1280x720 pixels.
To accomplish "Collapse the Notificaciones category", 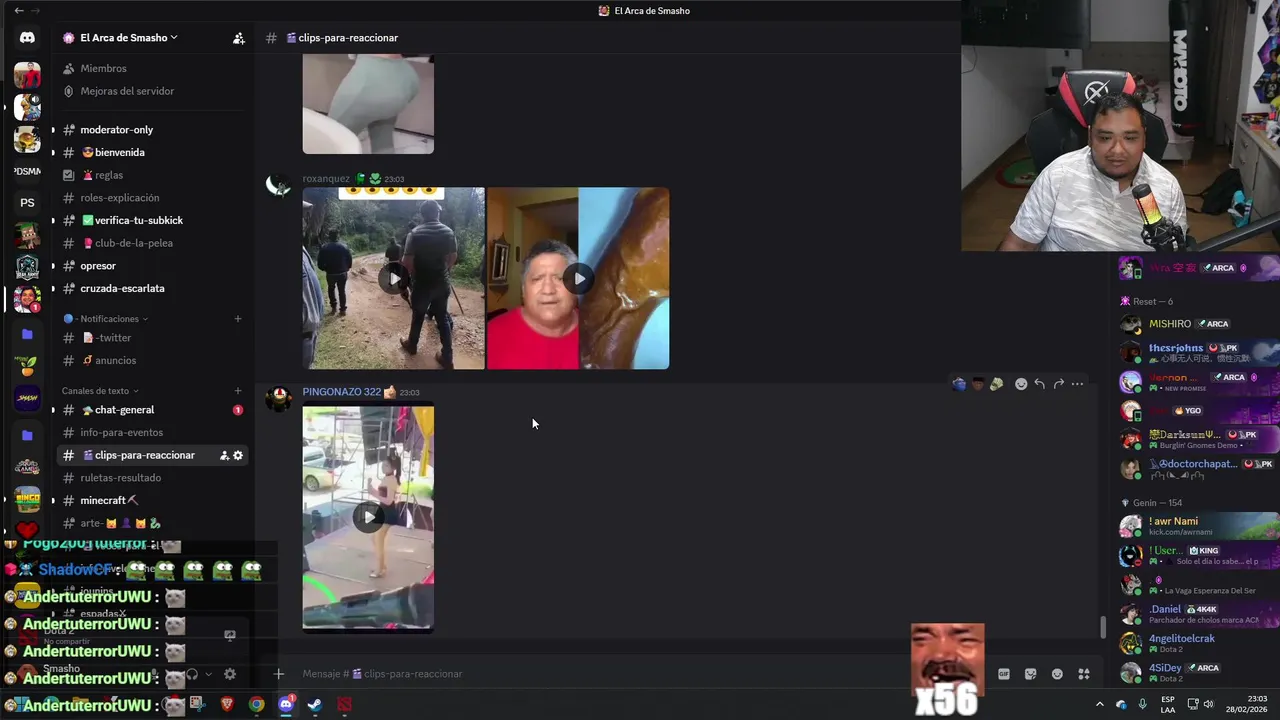I will [x=105, y=319].
